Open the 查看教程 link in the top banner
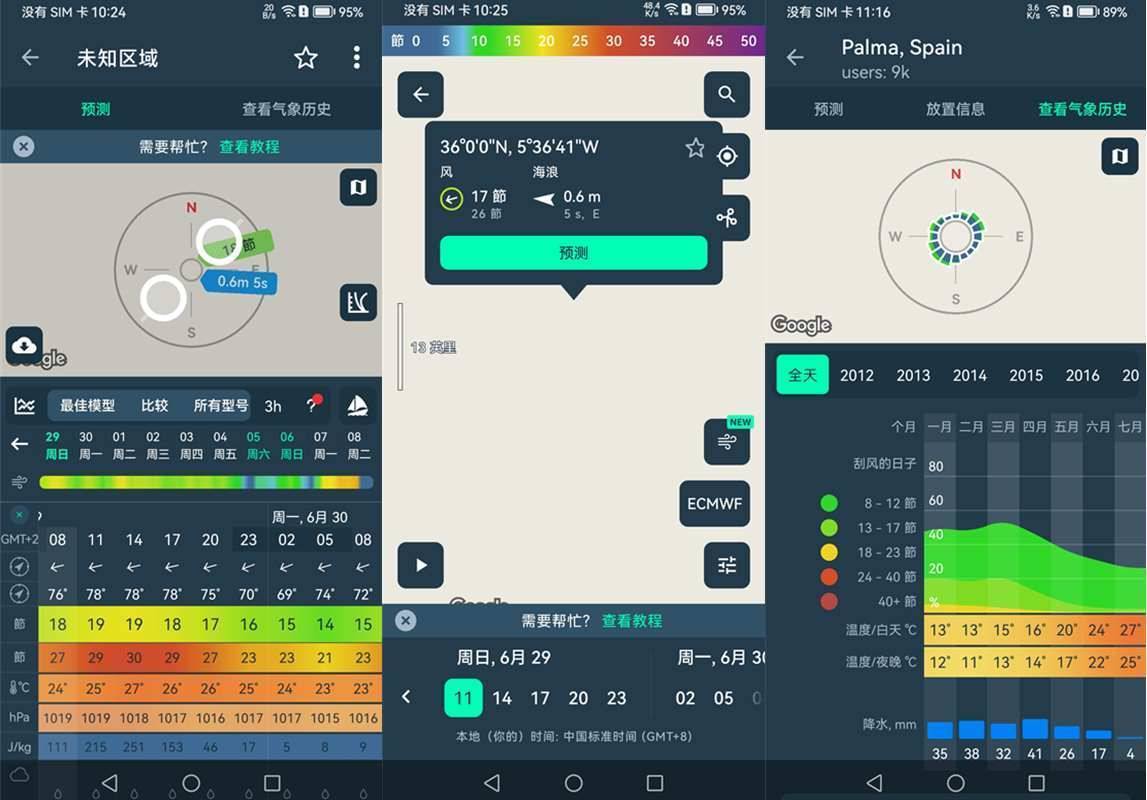Screen dimensions: 1147x800 249,147
